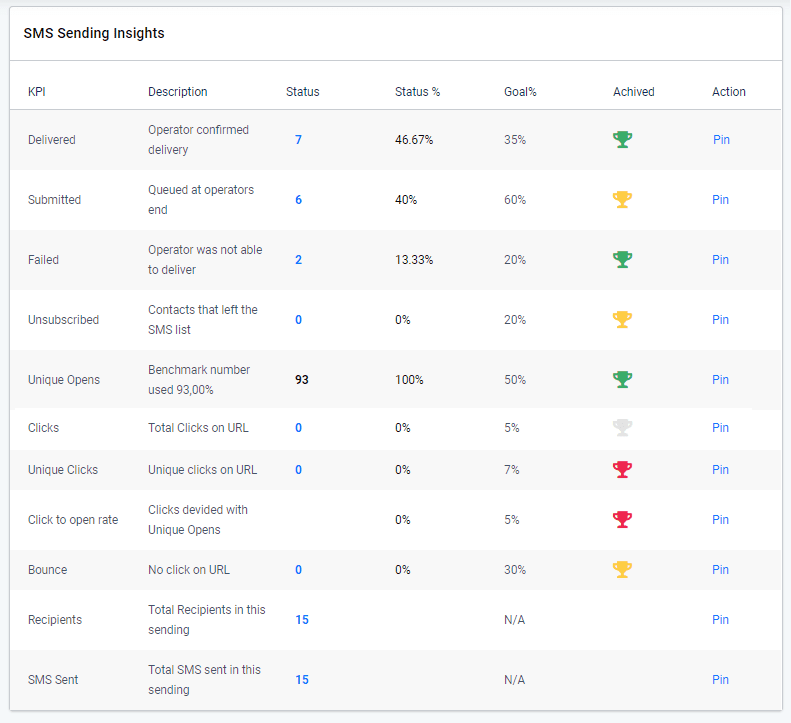Viewport: 791px width, 723px height.
Task: Click the gray trophy in Clicks row
Action: pyautogui.click(x=622, y=428)
